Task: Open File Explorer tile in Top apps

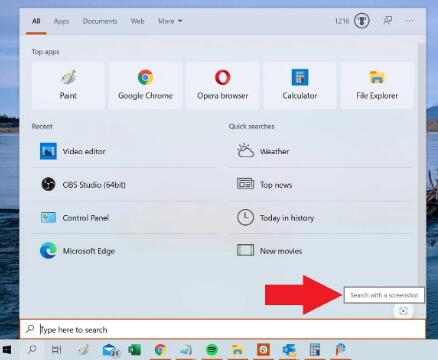Action: (377, 85)
